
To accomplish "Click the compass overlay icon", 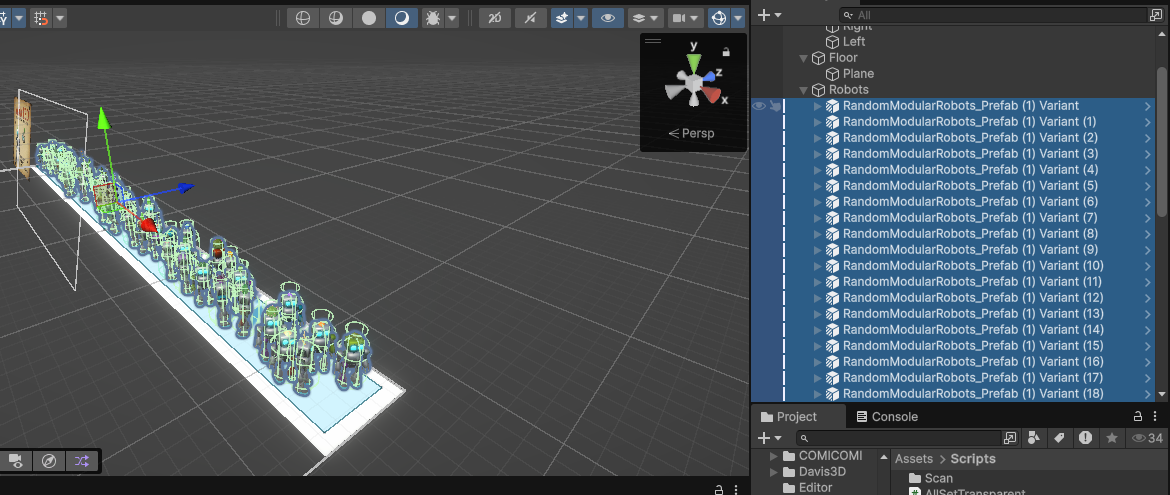I will tap(49, 461).
